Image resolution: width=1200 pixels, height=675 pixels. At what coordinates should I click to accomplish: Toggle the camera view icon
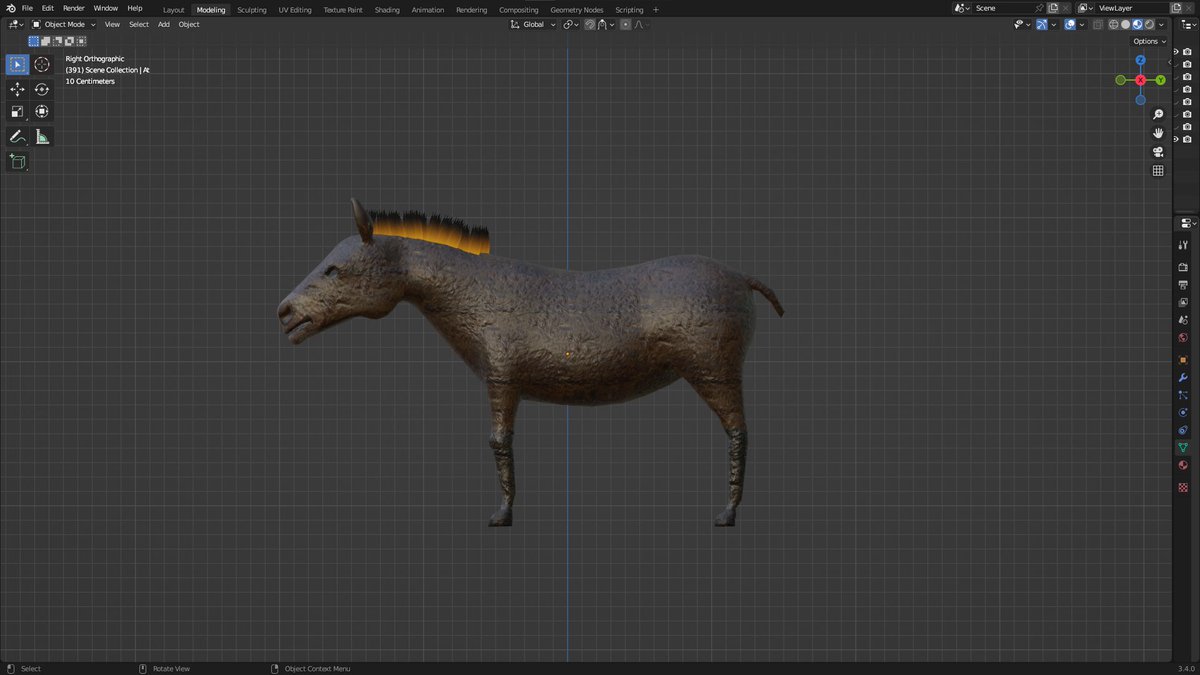1158,152
